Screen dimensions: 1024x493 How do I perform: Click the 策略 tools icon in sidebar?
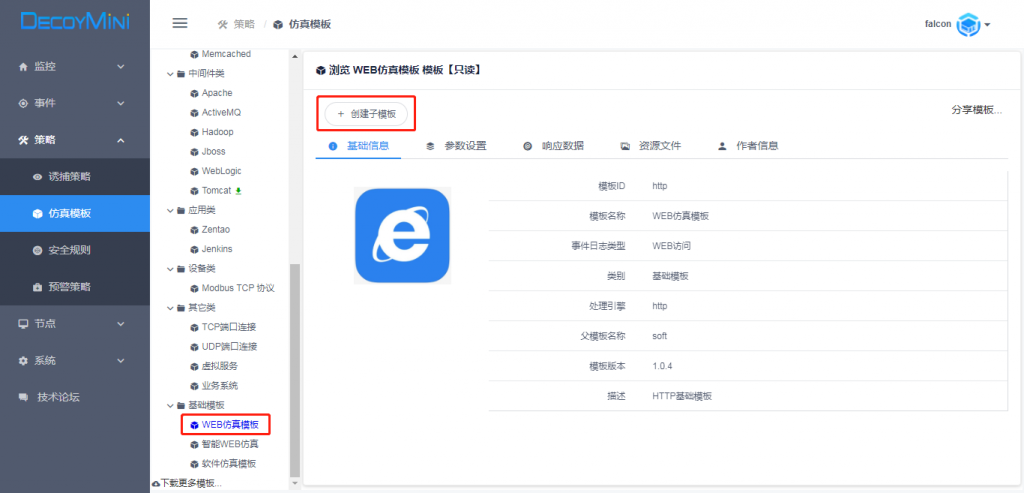pos(24,140)
